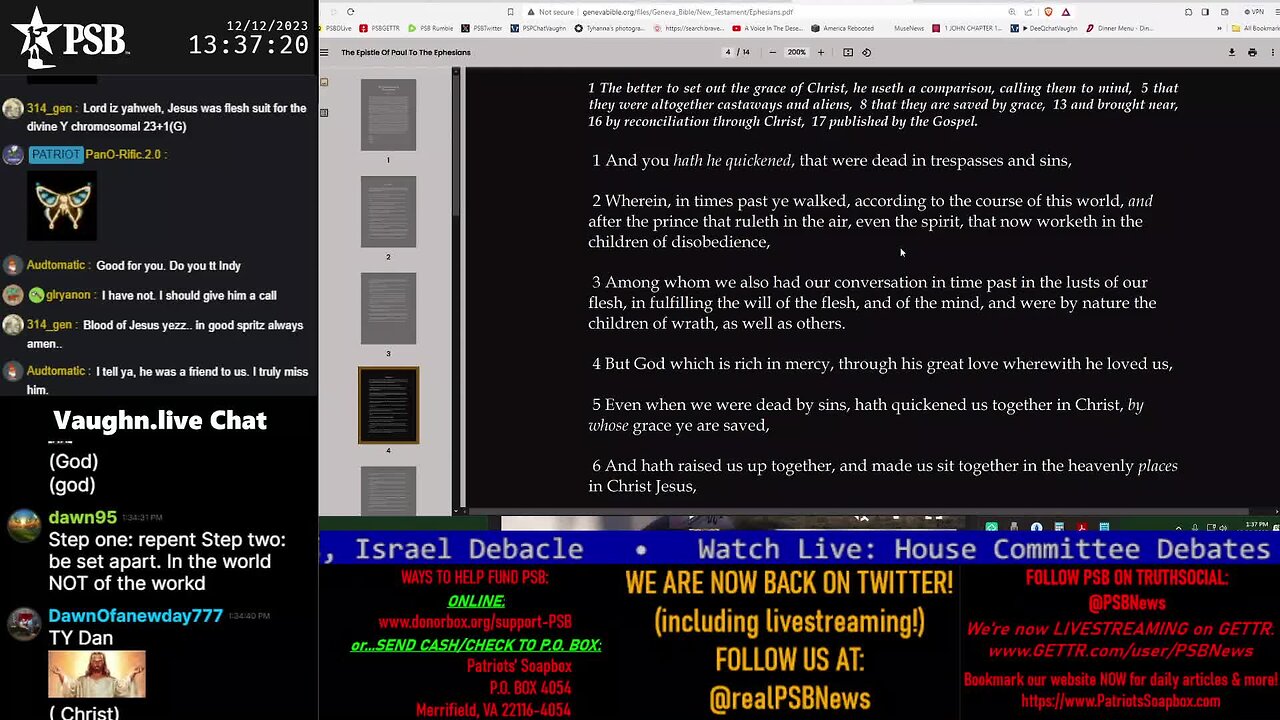
Task: Click the https://www.PatriotsSoapbox.com address text
Action: [1120, 701]
